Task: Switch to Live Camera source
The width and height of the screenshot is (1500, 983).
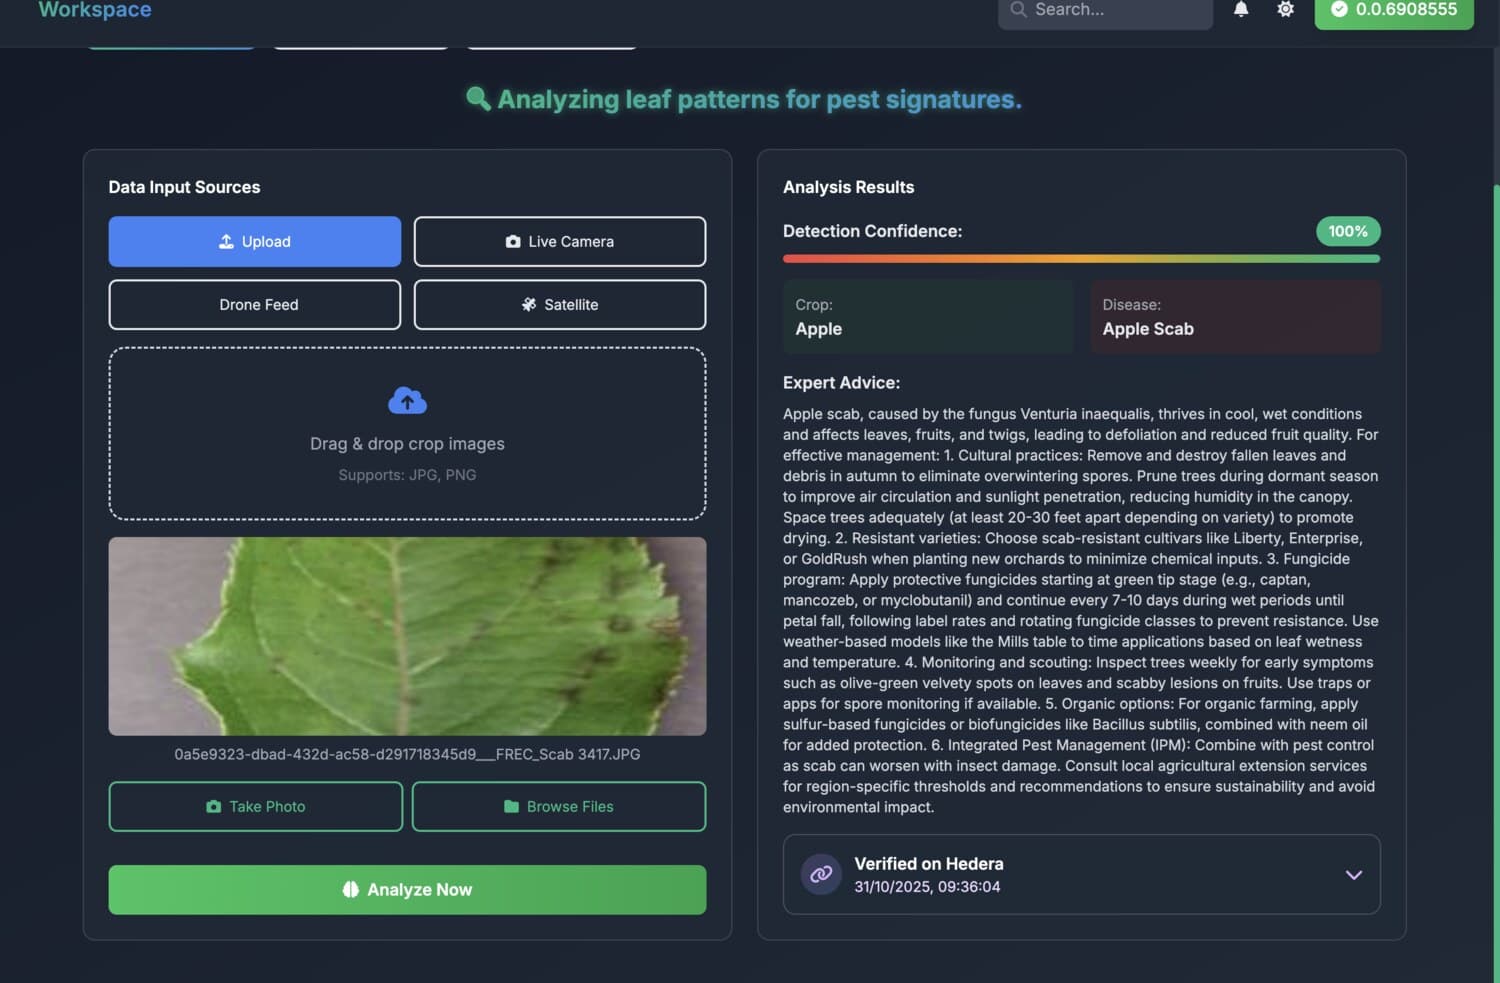Action: [x=560, y=241]
